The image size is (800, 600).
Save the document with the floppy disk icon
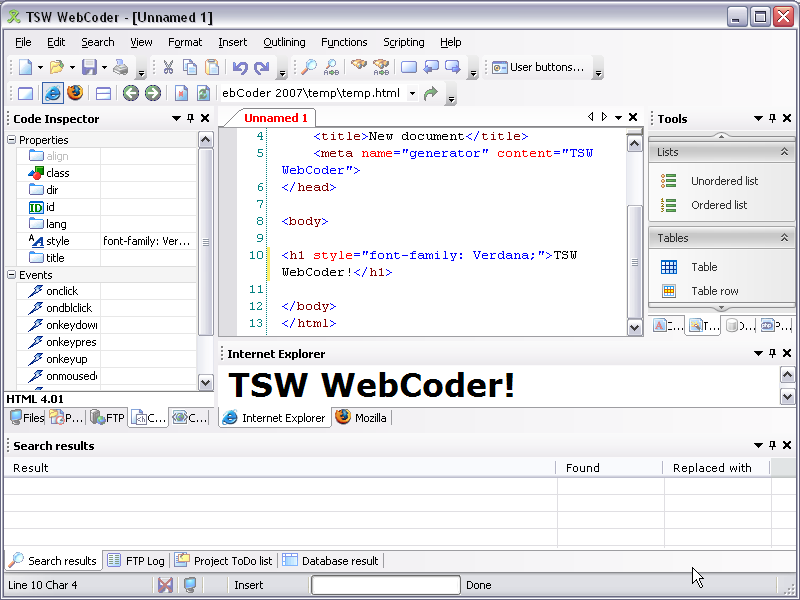(89, 67)
